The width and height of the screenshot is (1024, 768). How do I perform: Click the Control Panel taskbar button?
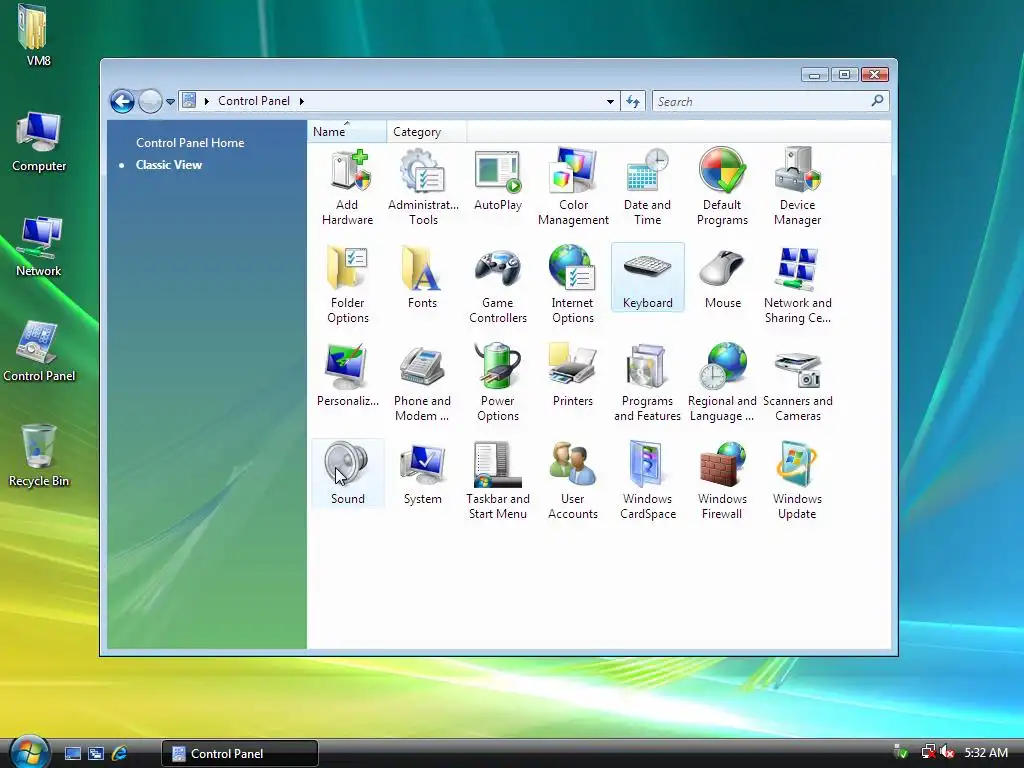(x=240, y=754)
